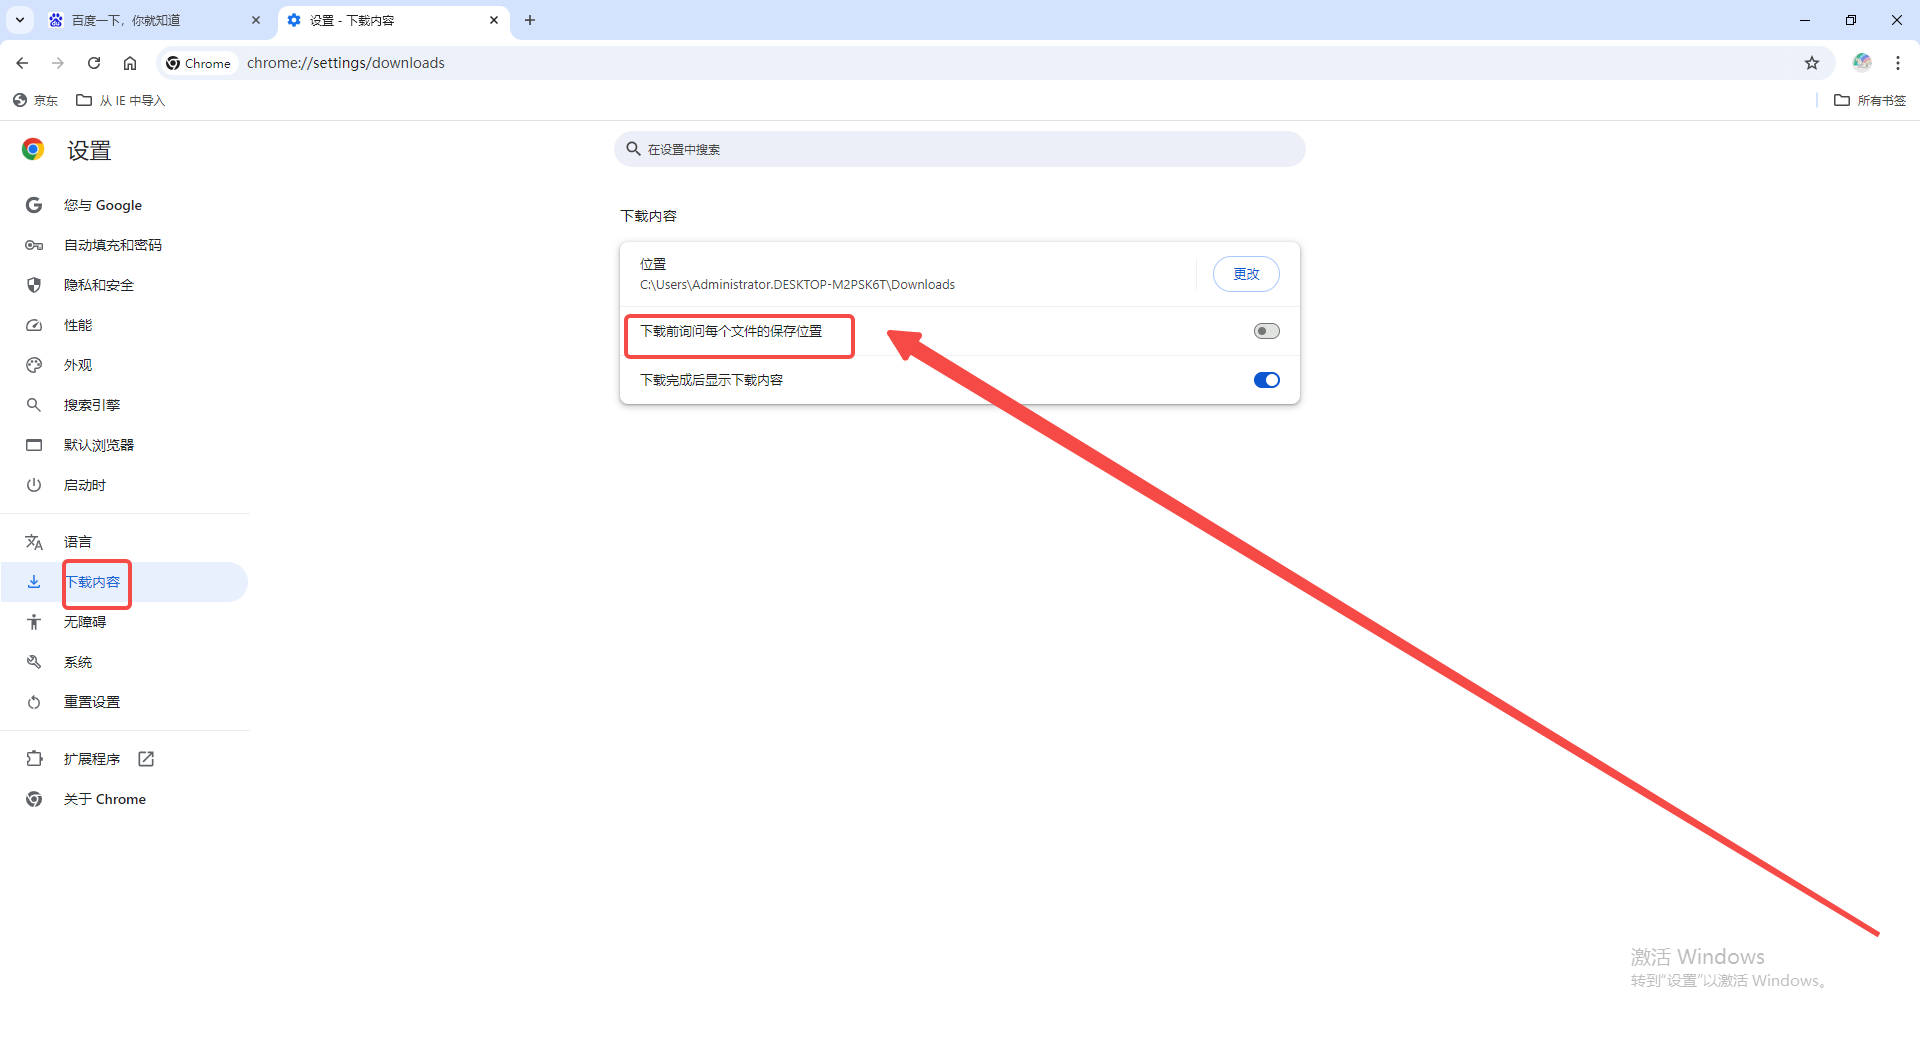The height and width of the screenshot is (1040, 1920).
Task: Select 无障碍 in the sidebar
Action: coord(85,622)
